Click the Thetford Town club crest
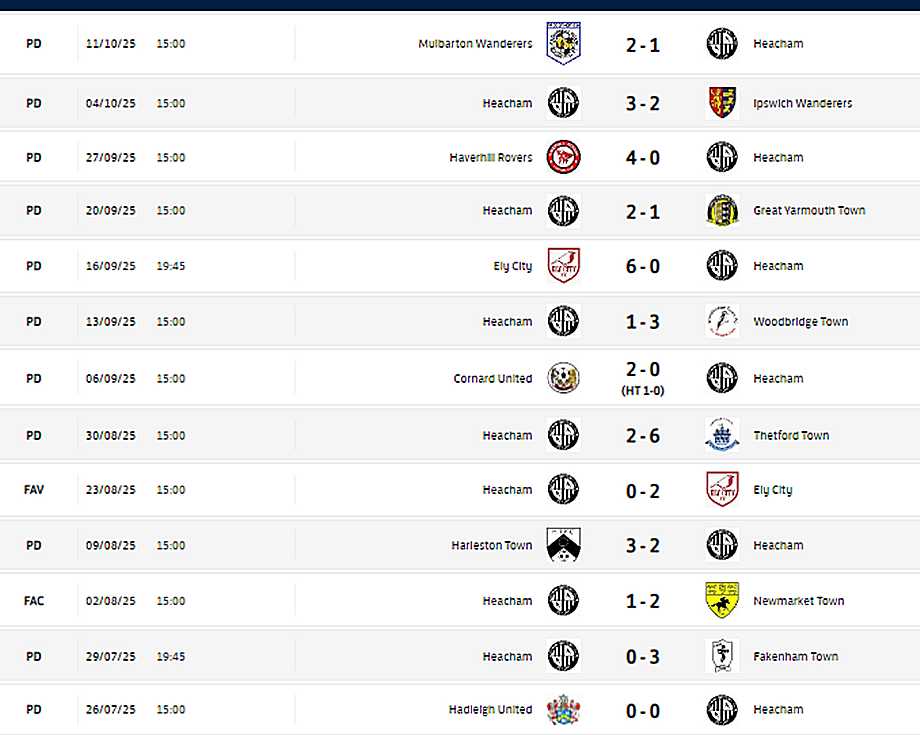Viewport: 920px width, 735px height. point(721,435)
